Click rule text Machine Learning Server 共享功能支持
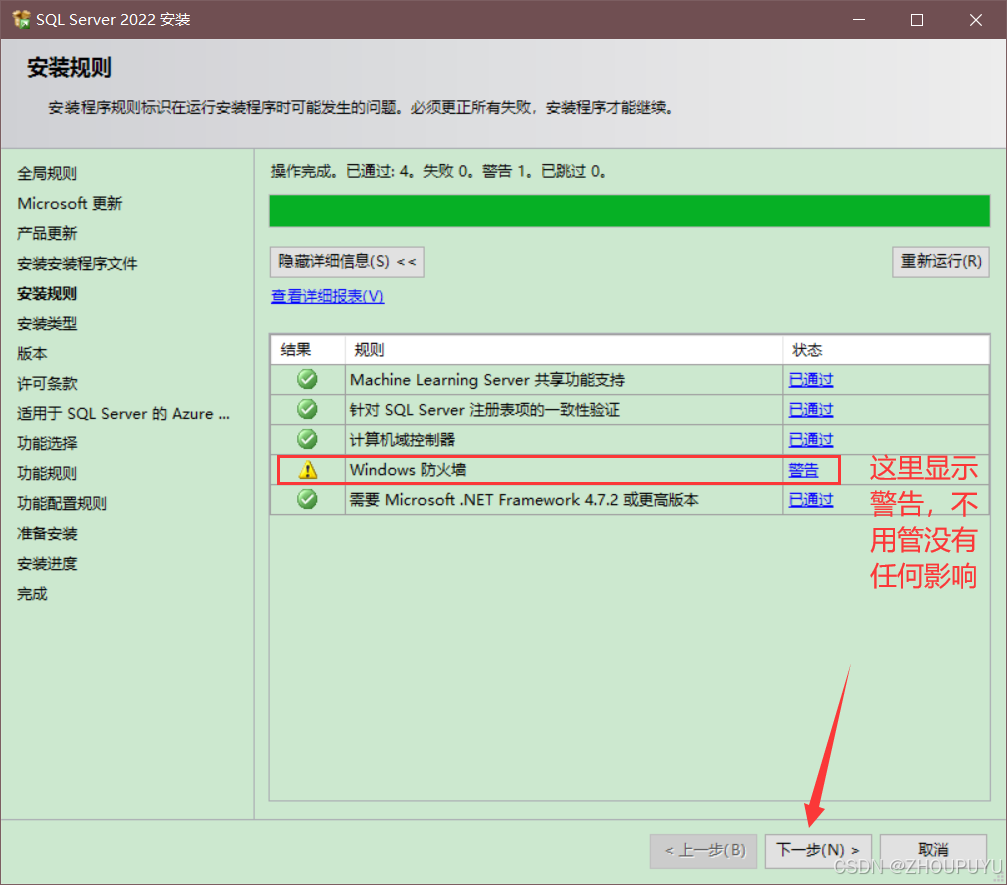 [x=487, y=380]
